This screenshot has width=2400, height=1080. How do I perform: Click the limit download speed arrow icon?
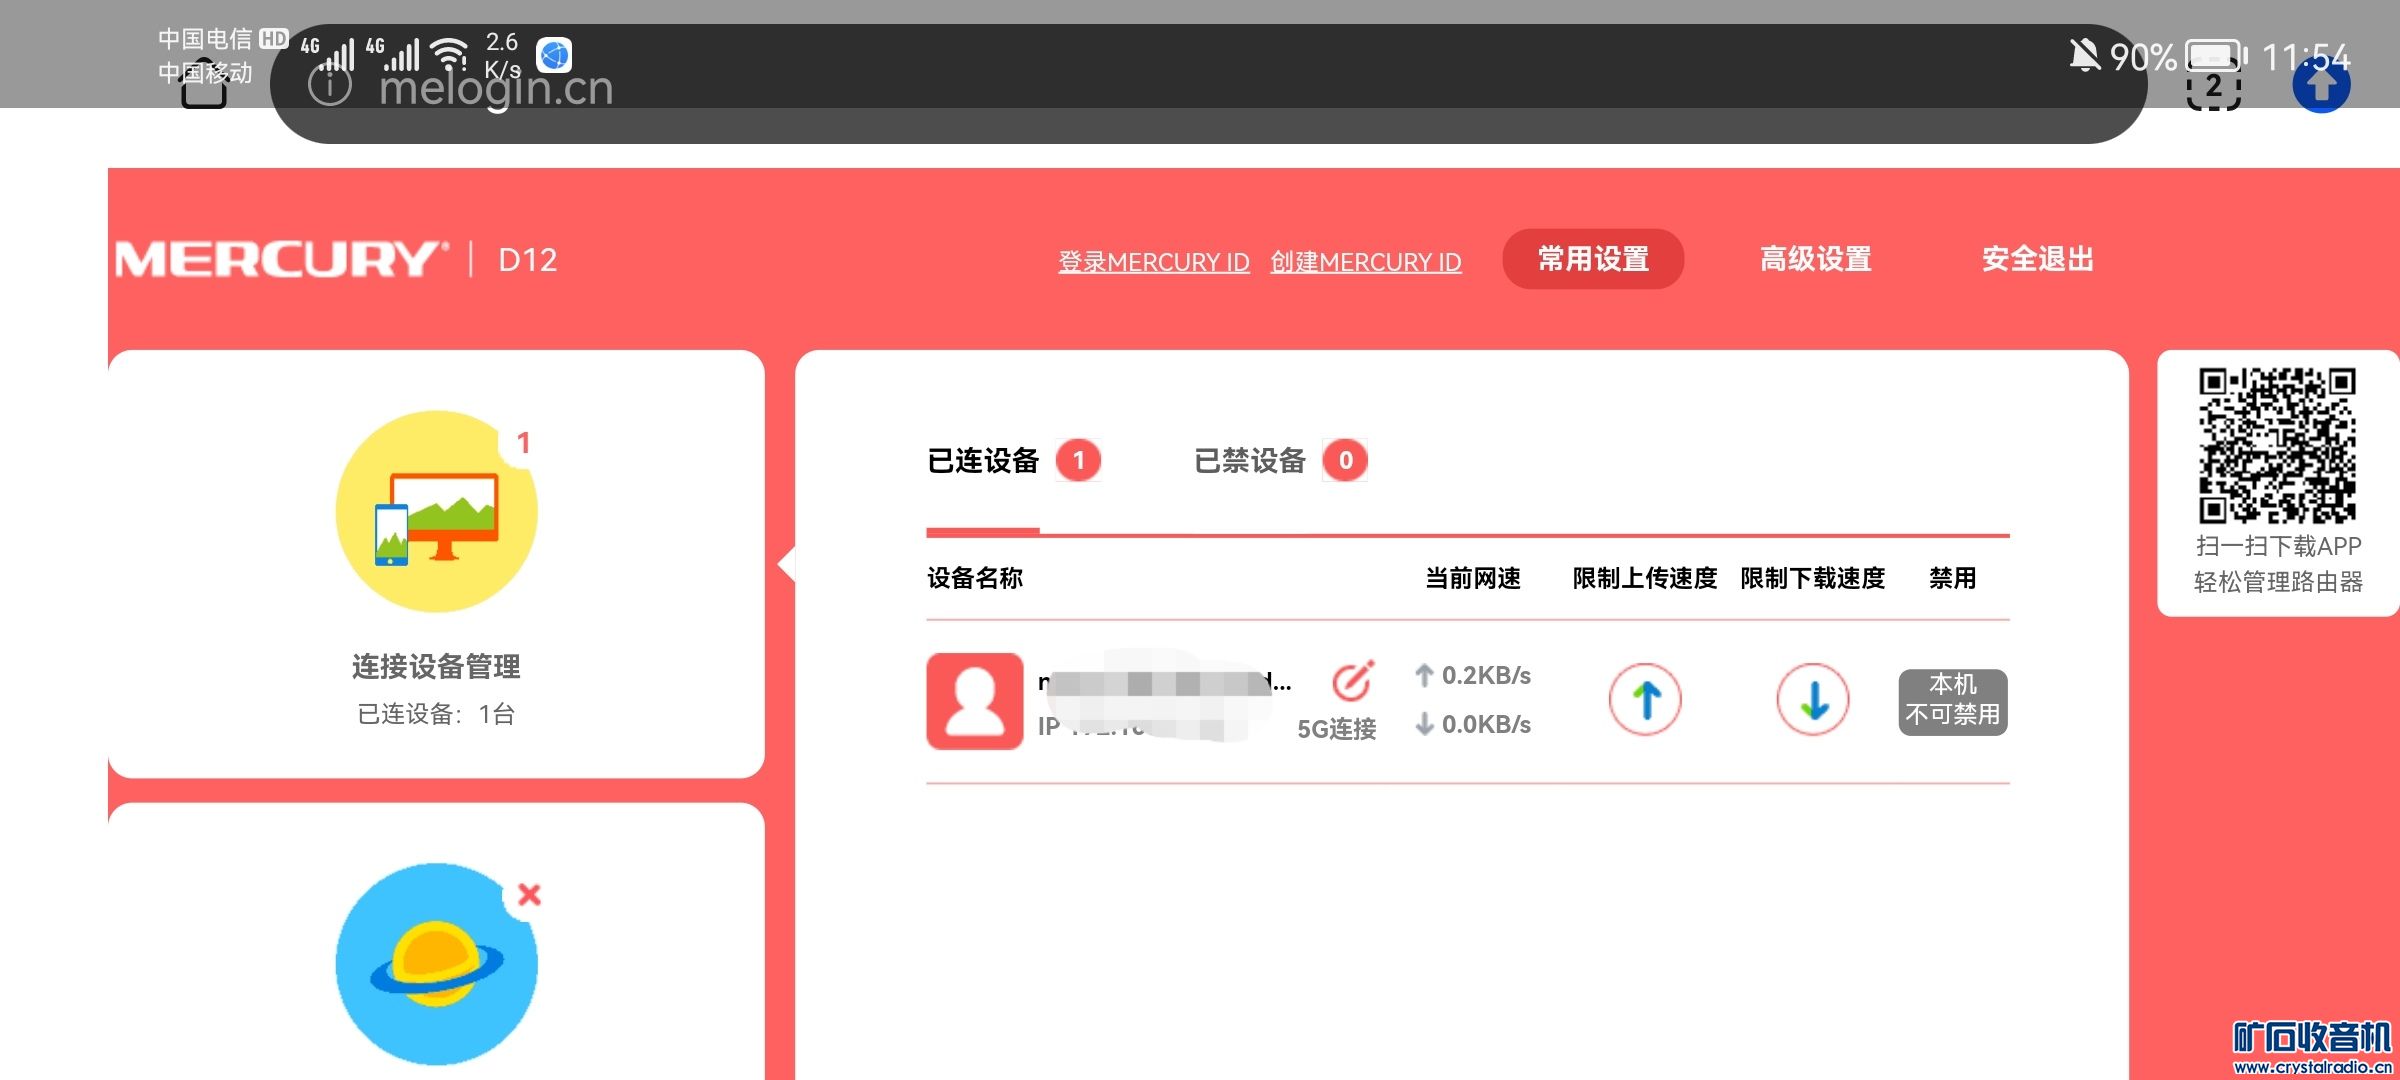[x=1812, y=700]
